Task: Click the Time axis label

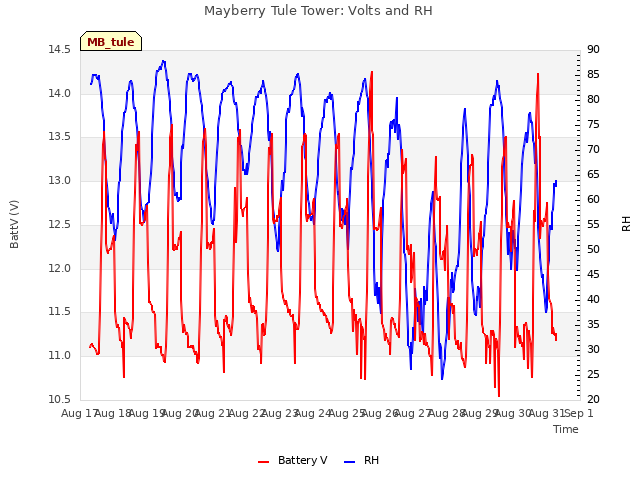Action: 566,429
